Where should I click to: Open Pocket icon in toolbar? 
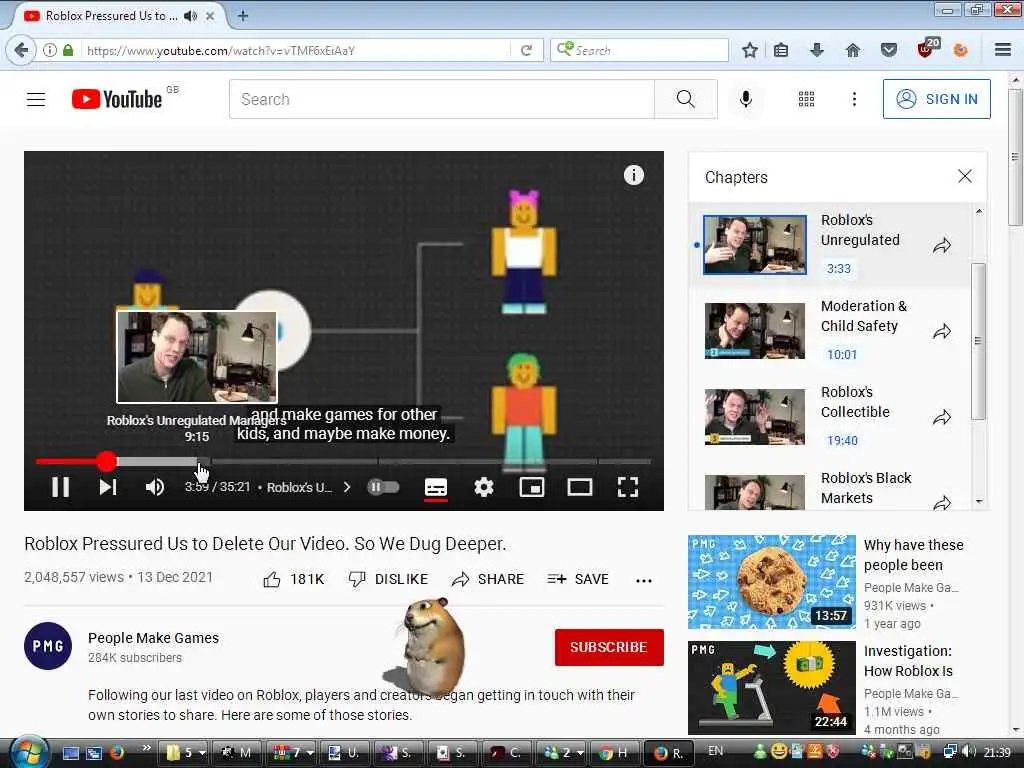[889, 50]
